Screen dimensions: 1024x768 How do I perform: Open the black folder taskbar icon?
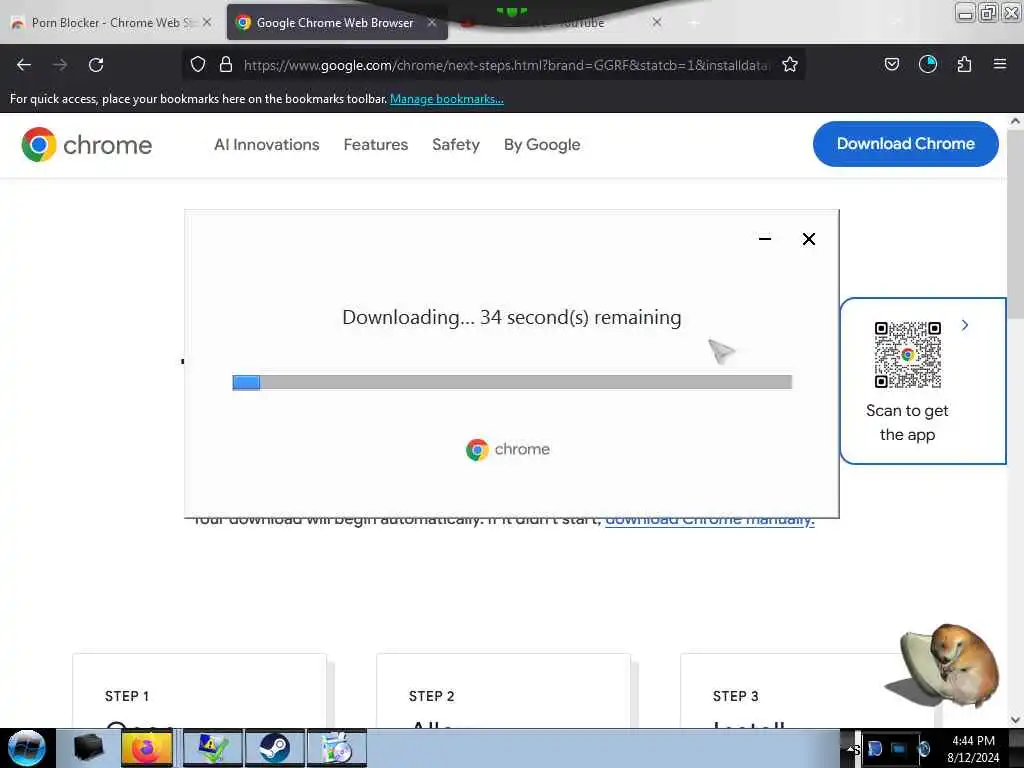(x=88, y=748)
